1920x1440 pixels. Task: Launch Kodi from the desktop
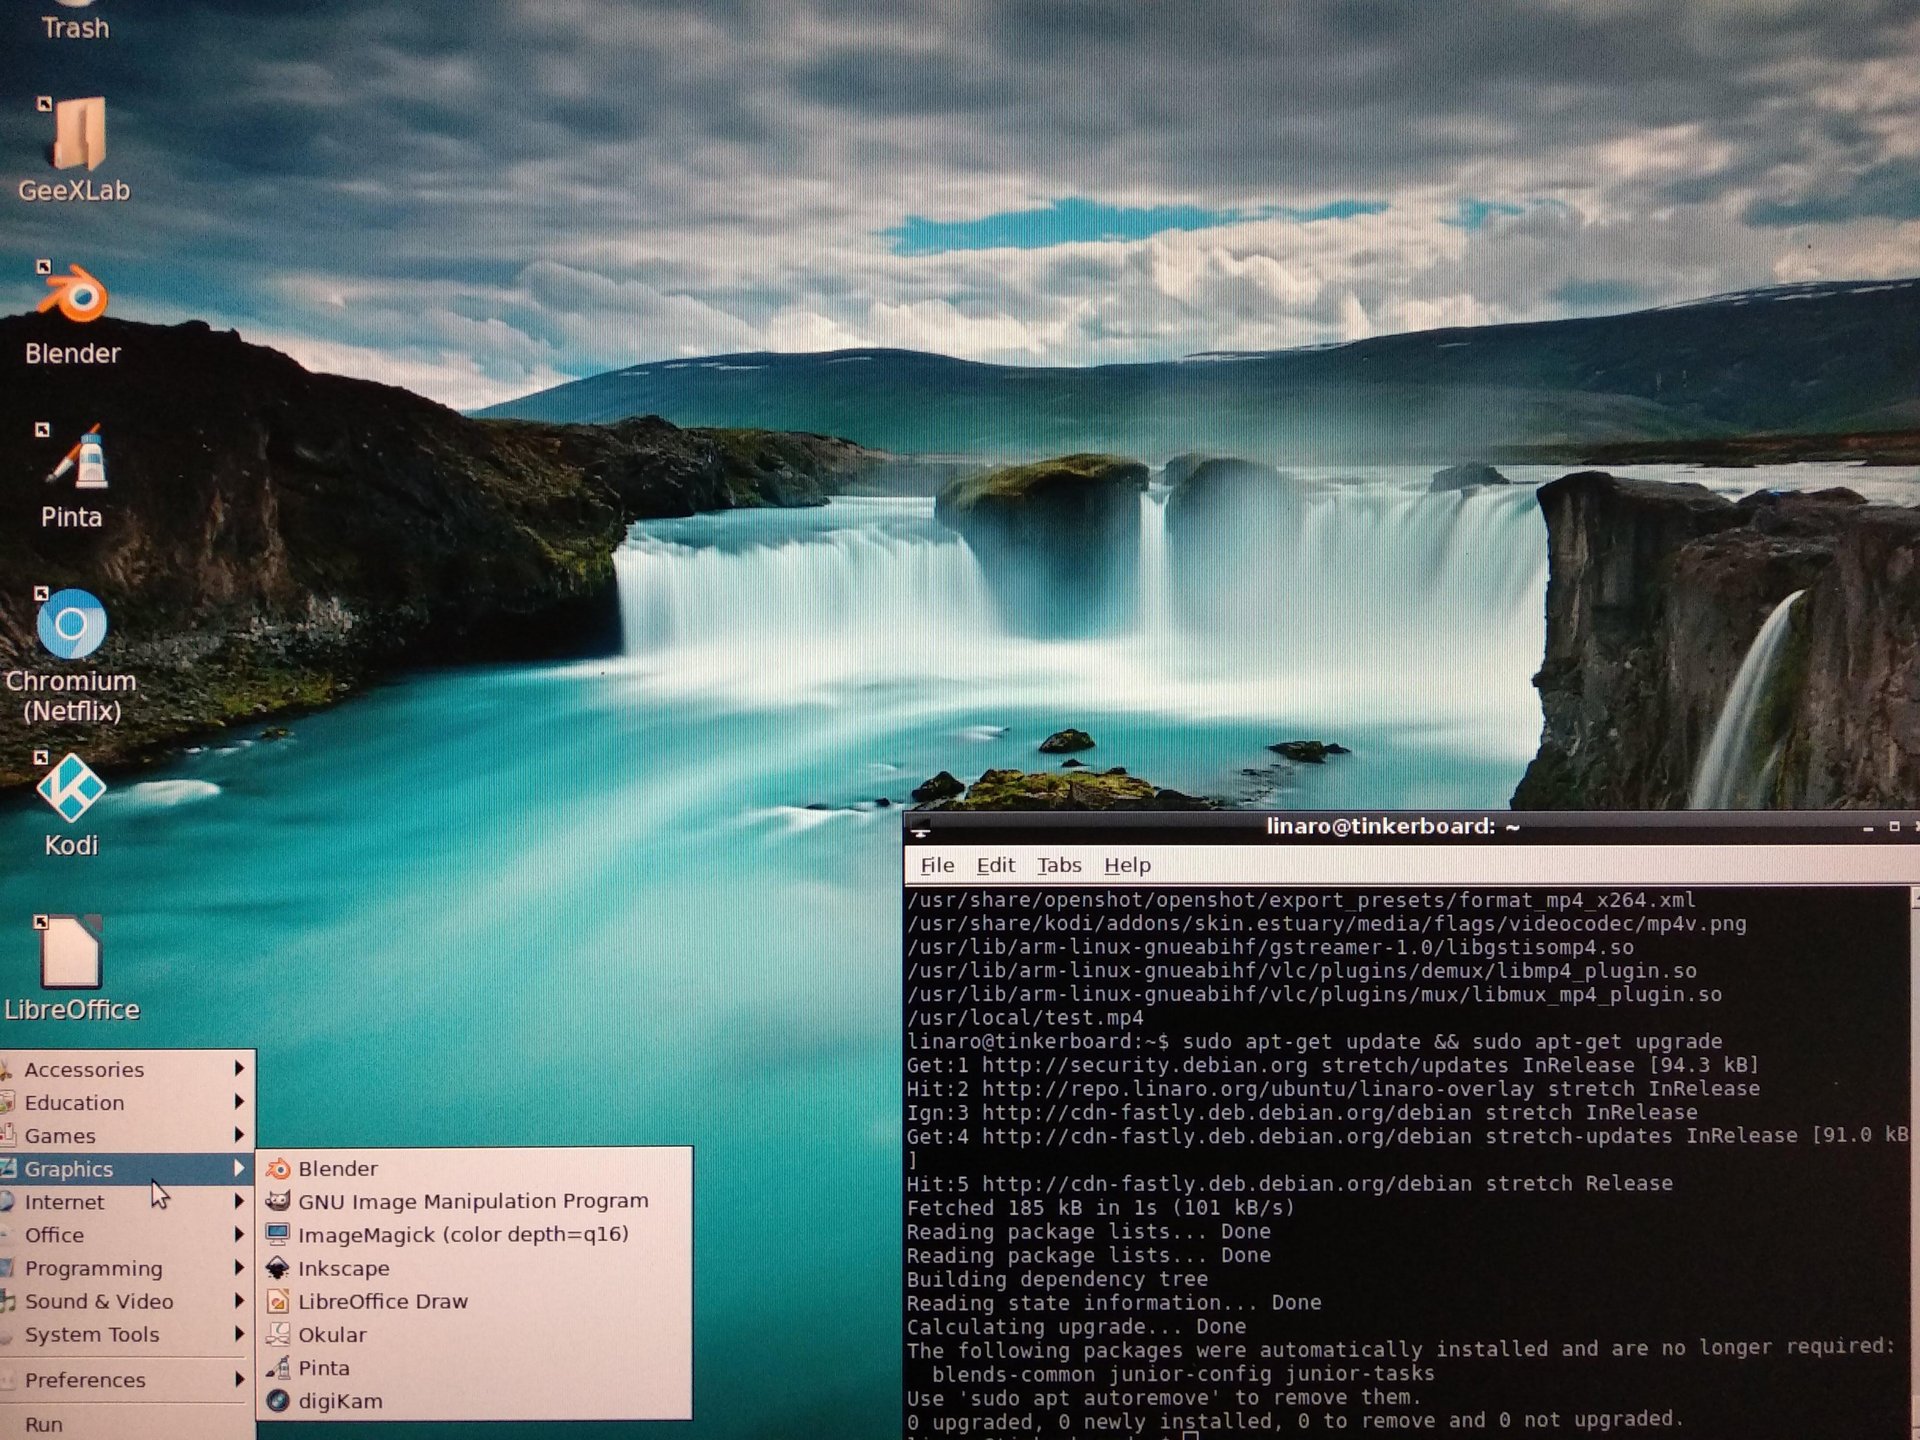click(71, 790)
